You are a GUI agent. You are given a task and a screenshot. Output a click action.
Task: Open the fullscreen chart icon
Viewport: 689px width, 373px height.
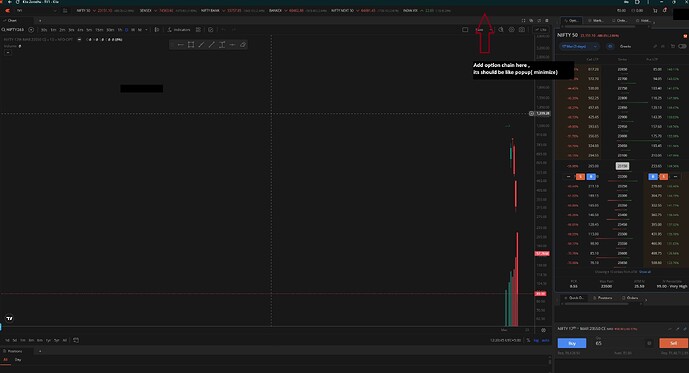(523, 21)
